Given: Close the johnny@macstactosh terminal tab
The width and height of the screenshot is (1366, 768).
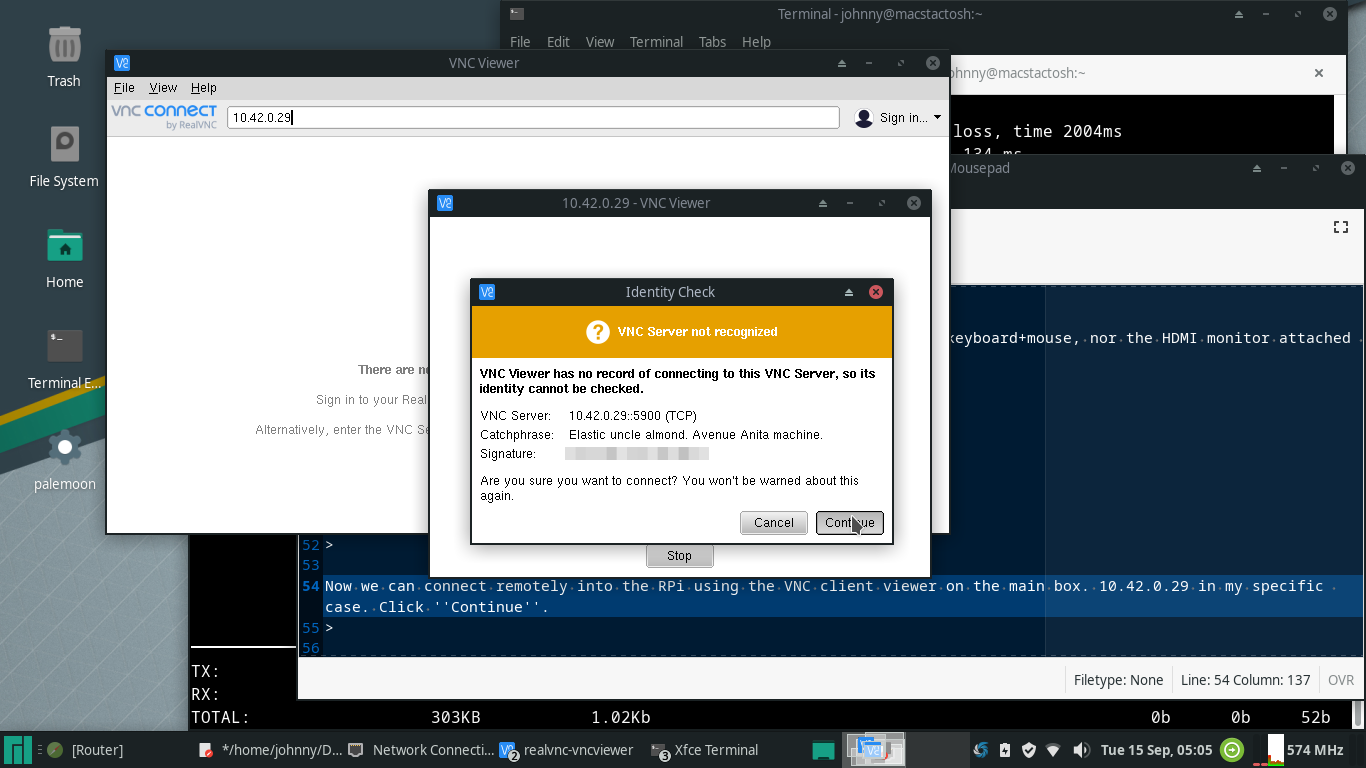Looking at the screenshot, I should click(1319, 73).
